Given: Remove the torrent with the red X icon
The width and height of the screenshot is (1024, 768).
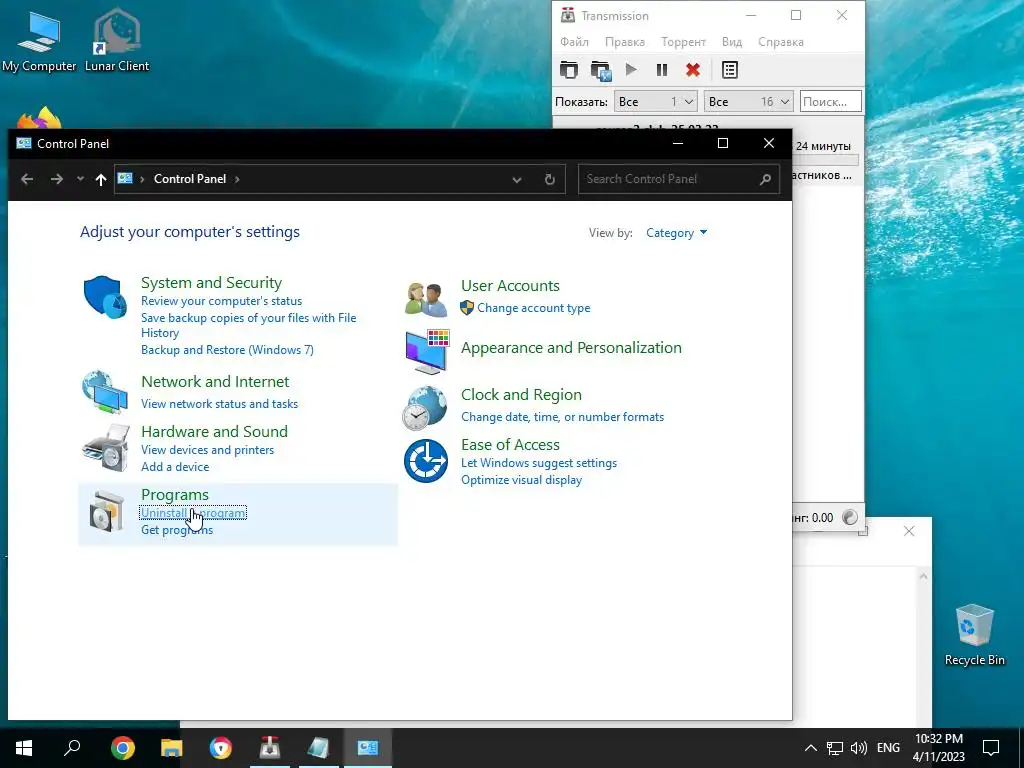Looking at the screenshot, I should 693,70.
